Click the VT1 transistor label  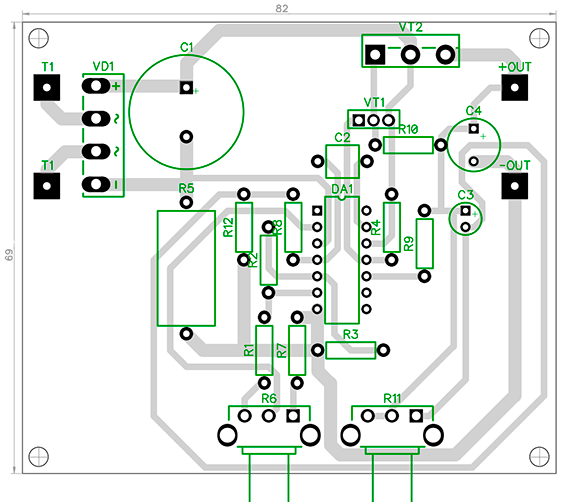[x=374, y=102]
